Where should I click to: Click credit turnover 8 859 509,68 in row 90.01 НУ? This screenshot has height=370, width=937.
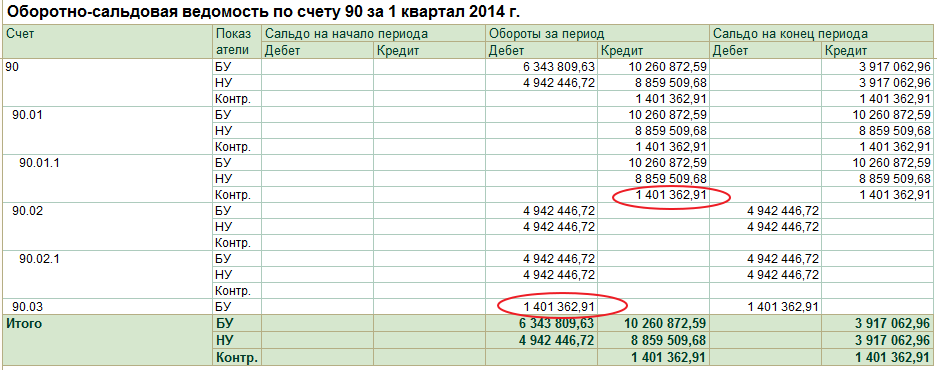(670, 131)
